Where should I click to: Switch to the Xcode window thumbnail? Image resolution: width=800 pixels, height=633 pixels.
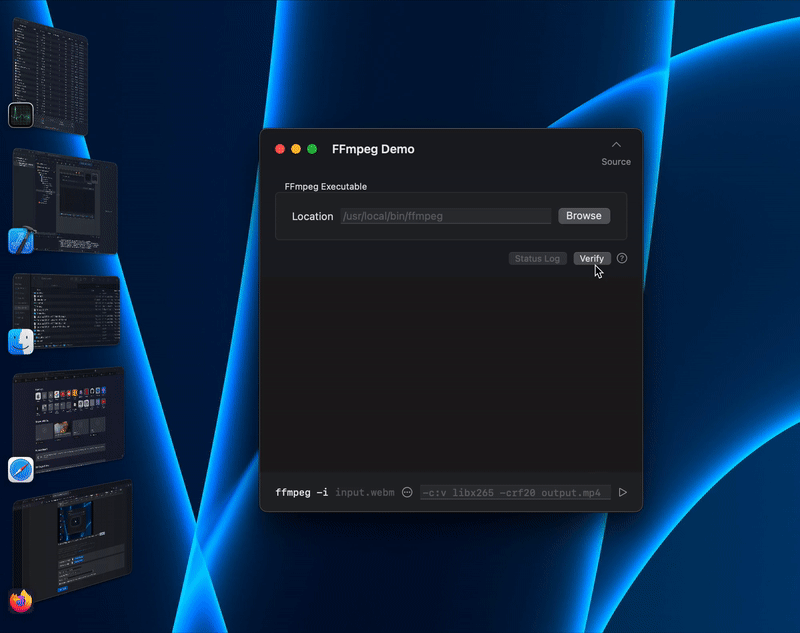(65, 200)
